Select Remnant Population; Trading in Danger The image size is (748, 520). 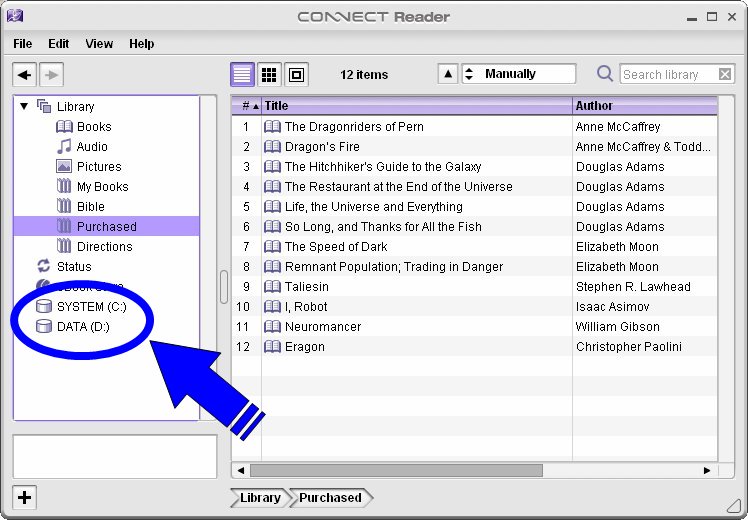475,267
